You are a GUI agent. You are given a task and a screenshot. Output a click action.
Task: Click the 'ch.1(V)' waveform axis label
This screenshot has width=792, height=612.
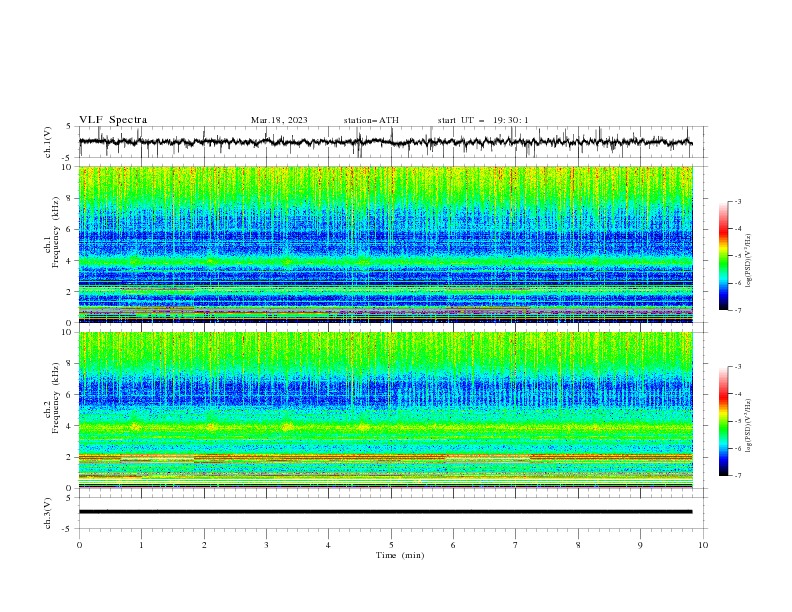click(48, 142)
